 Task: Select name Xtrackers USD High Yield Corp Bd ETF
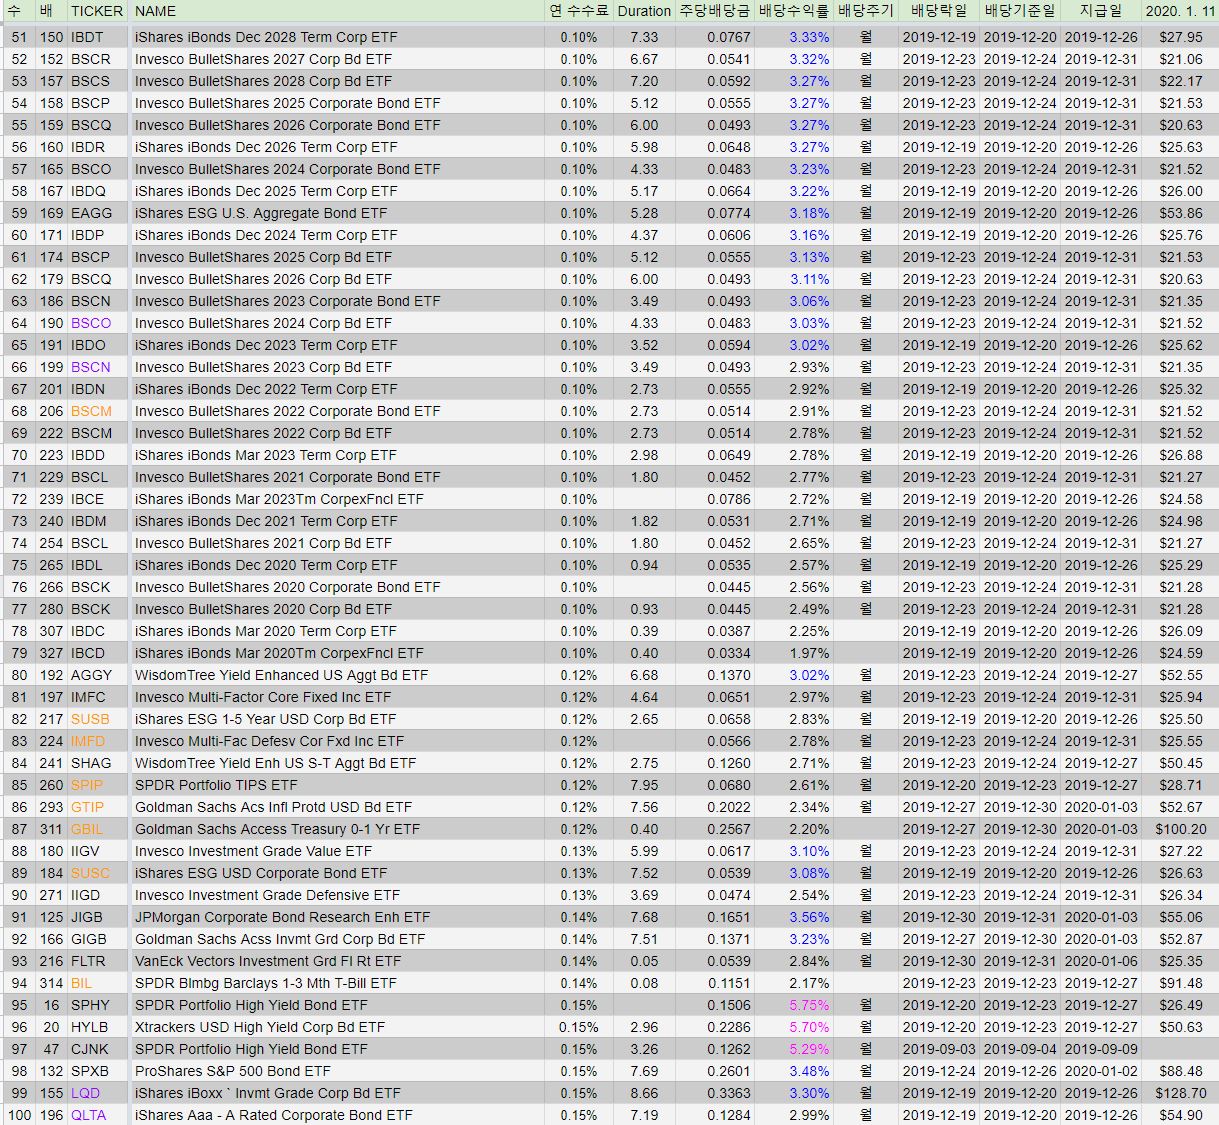point(260,1027)
